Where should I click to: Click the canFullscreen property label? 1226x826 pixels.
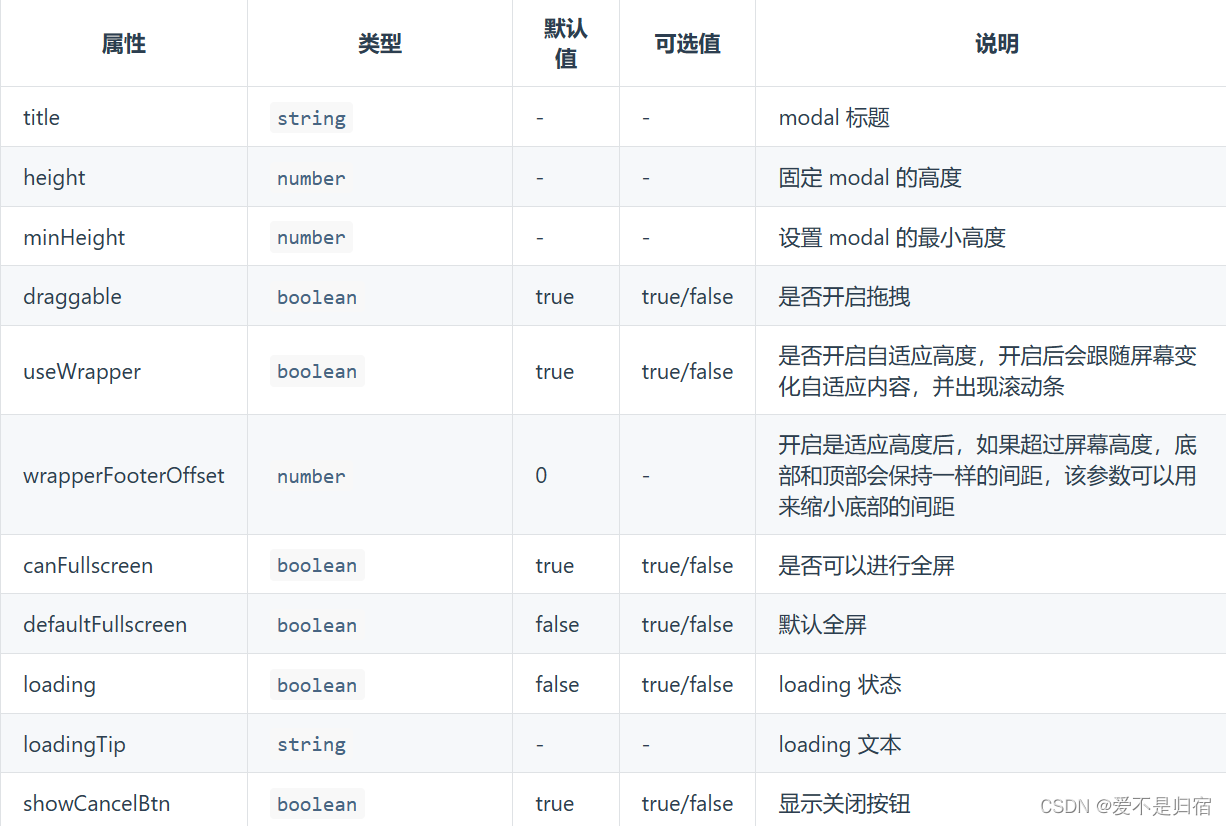[88, 565]
